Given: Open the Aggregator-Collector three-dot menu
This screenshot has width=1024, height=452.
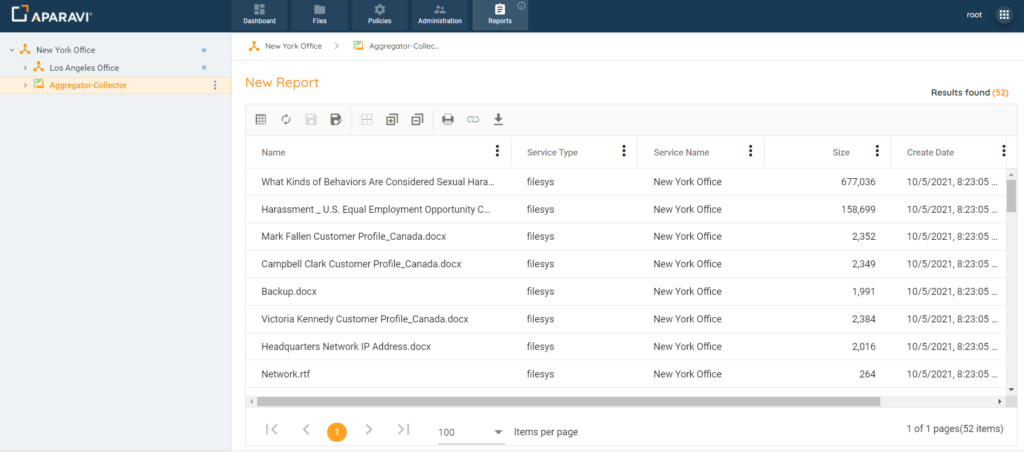Looking at the screenshot, I should pyautogui.click(x=215, y=85).
